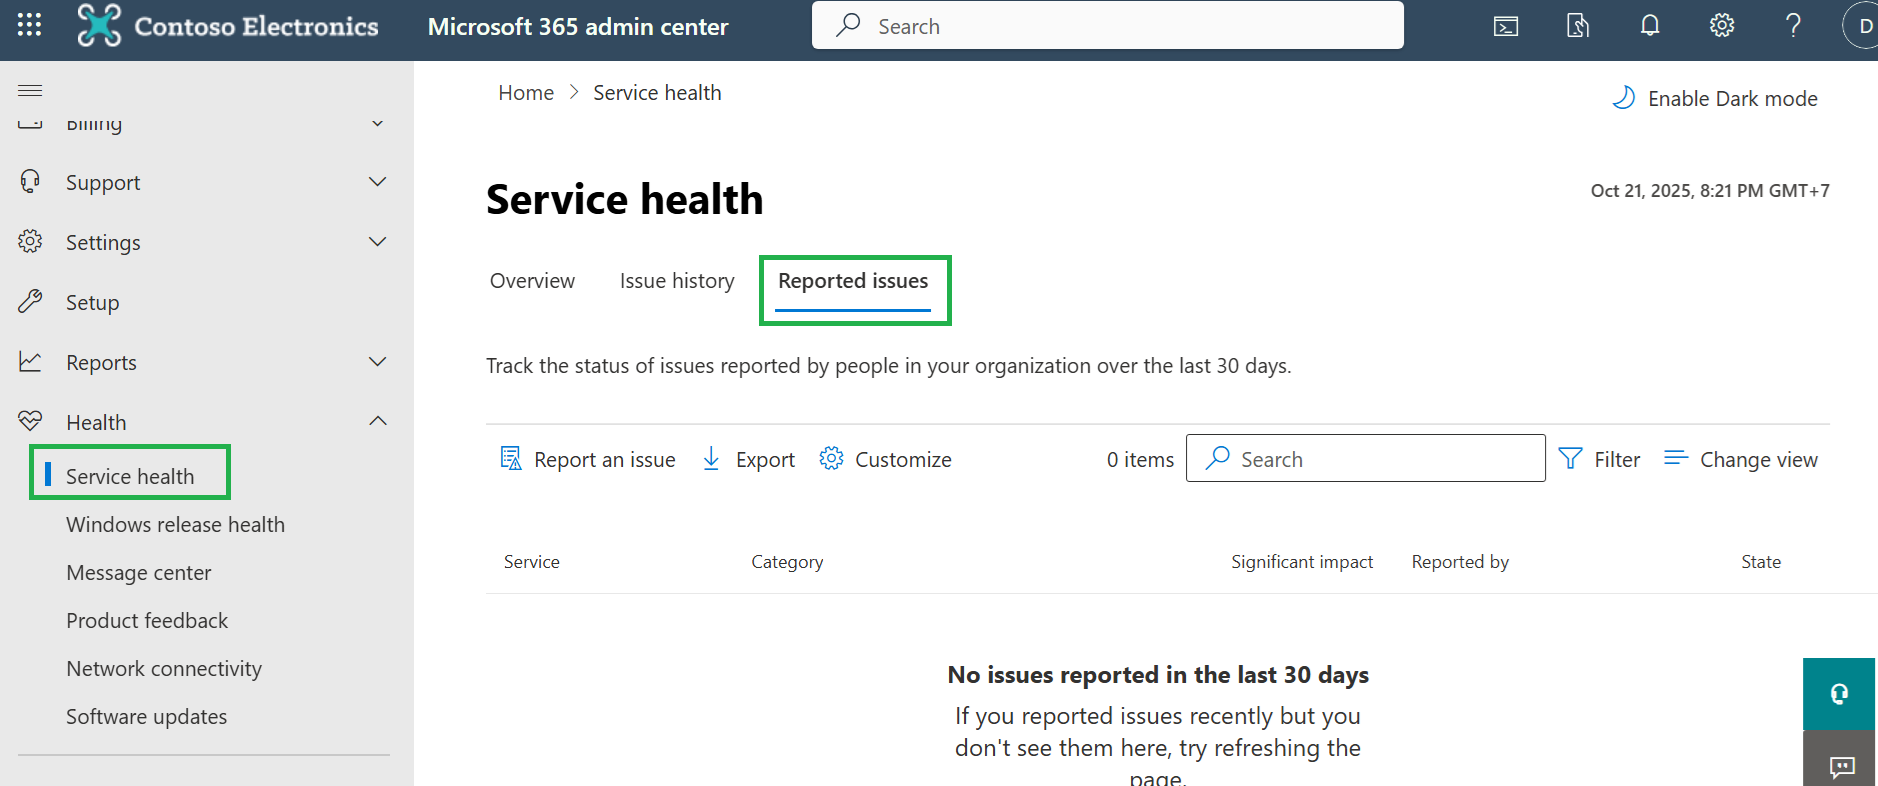The height and width of the screenshot is (786, 1878).
Task: Click the Filter button label
Action: pyautogui.click(x=1617, y=459)
